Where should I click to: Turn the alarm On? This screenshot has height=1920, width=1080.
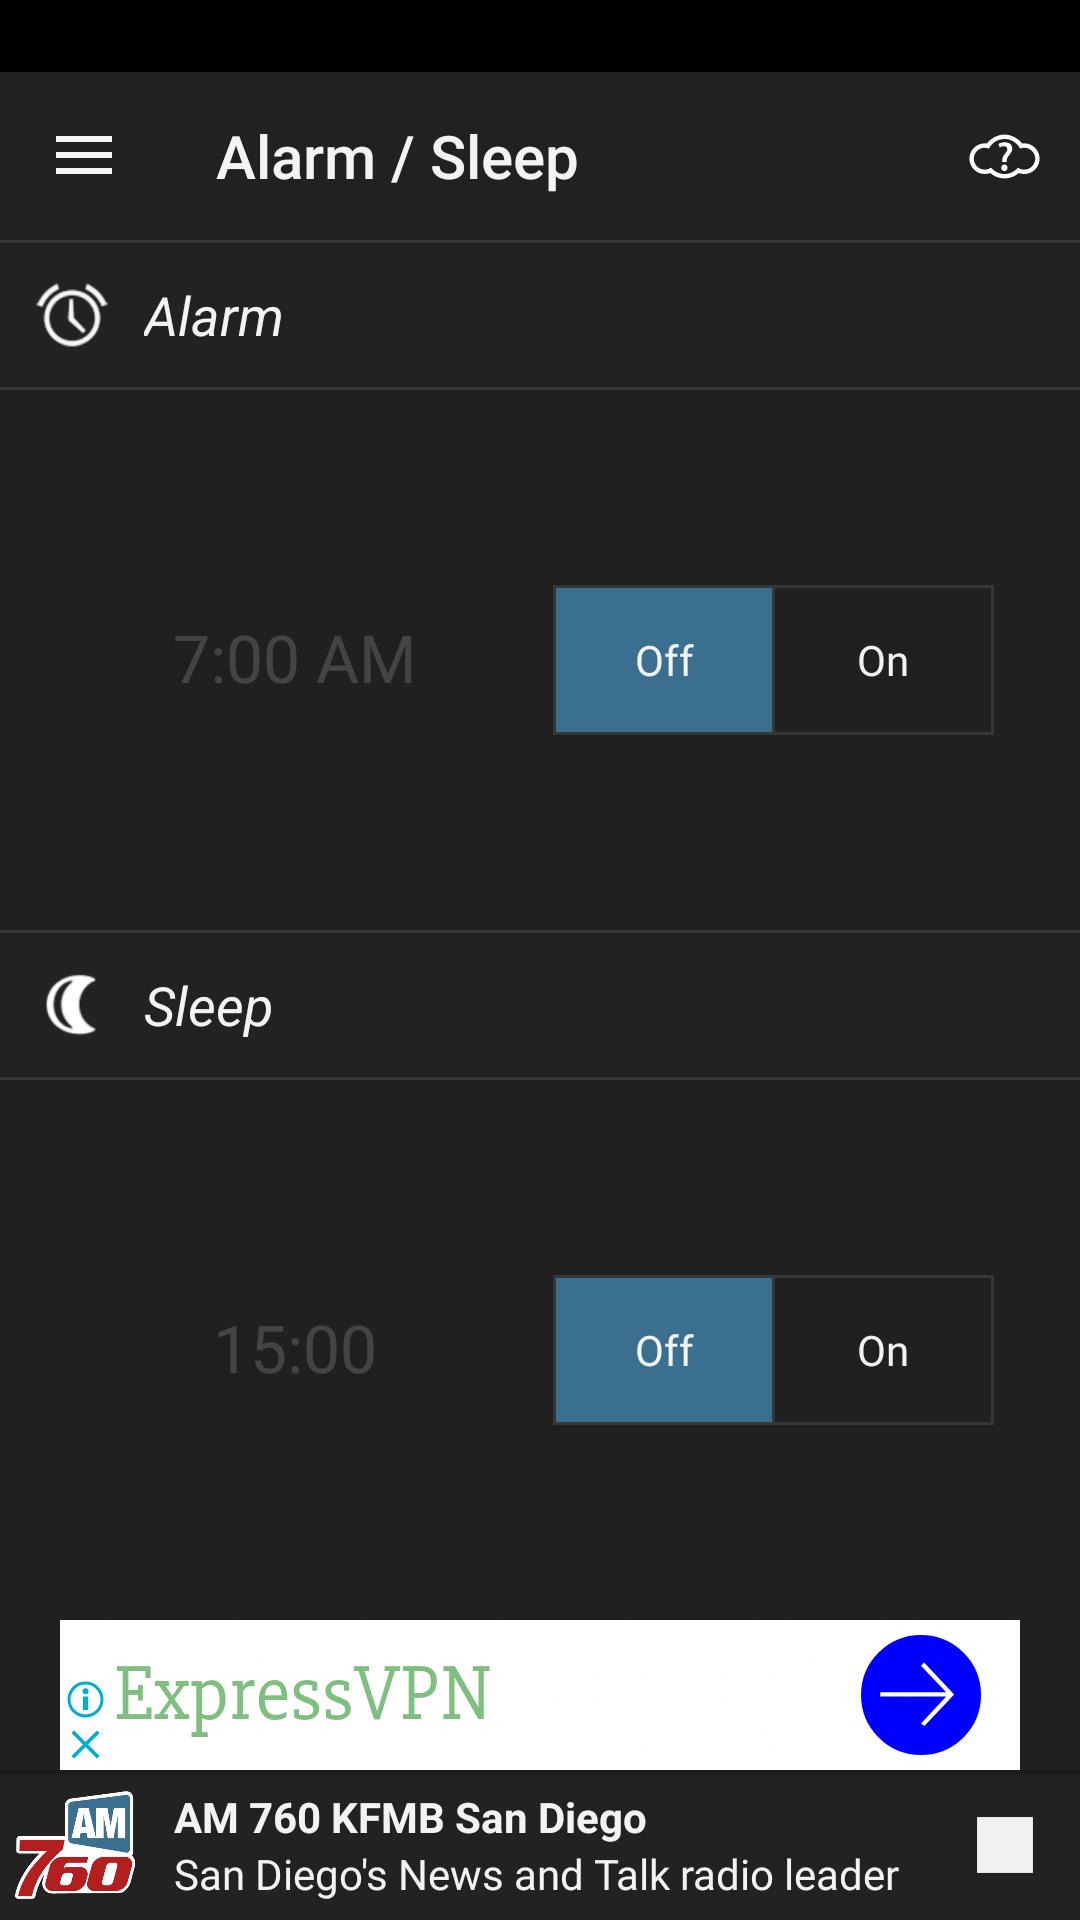[883, 660]
